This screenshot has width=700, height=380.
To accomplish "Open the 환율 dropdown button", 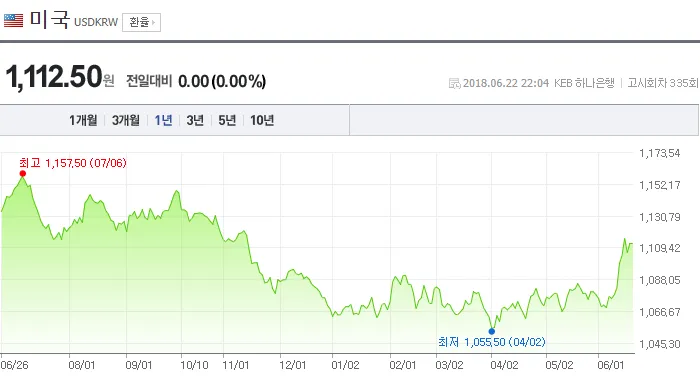I will click(x=142, y=22).
